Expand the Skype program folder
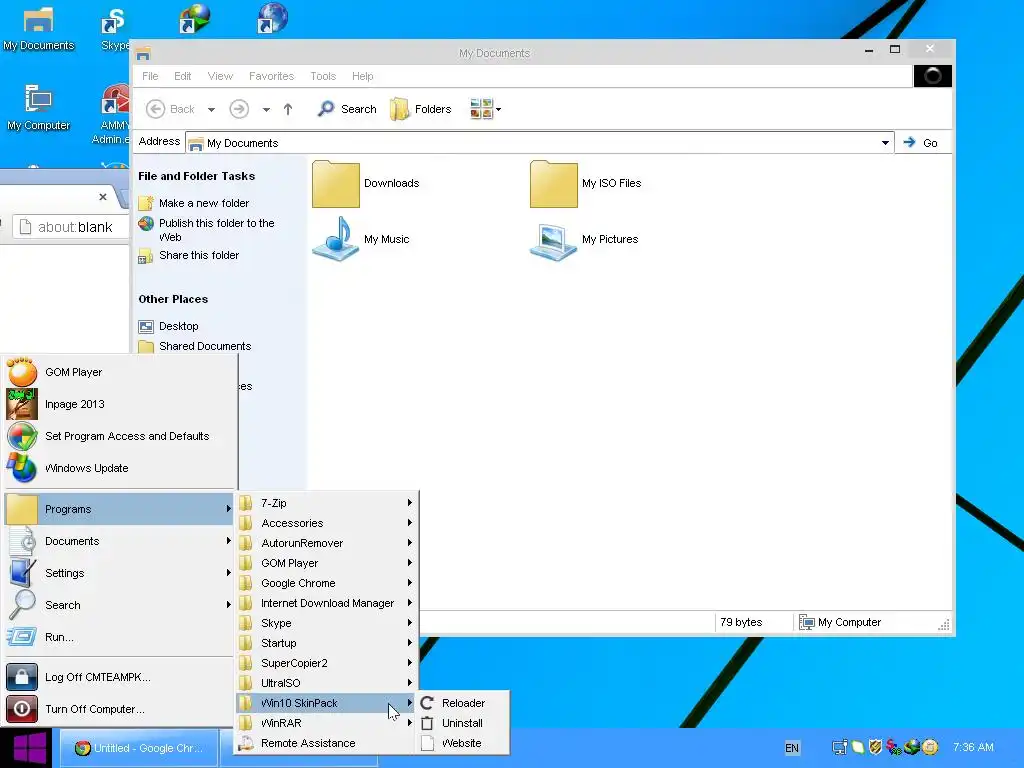The image size is (1024, 768). pyautogui.click(x=326, y=623)
